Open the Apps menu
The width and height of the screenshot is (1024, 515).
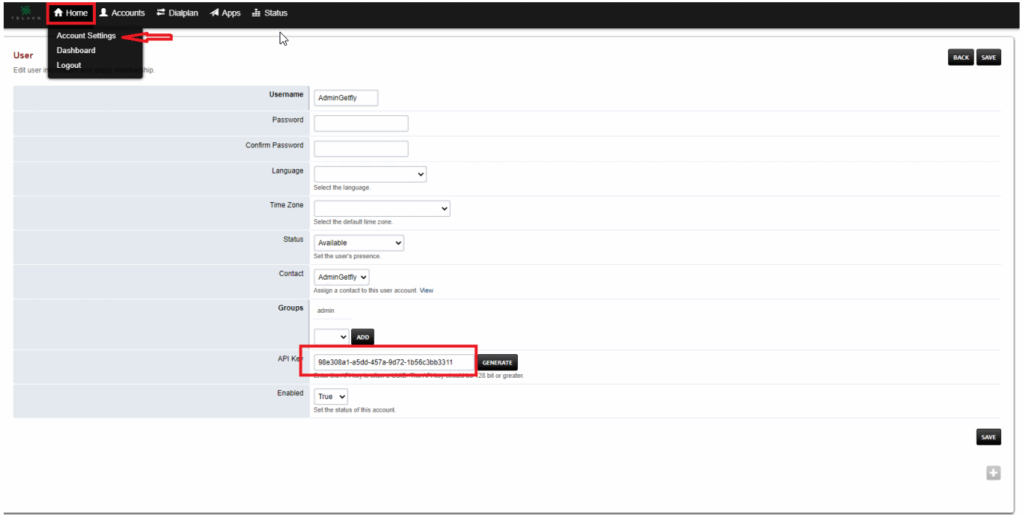pos(225,13)
